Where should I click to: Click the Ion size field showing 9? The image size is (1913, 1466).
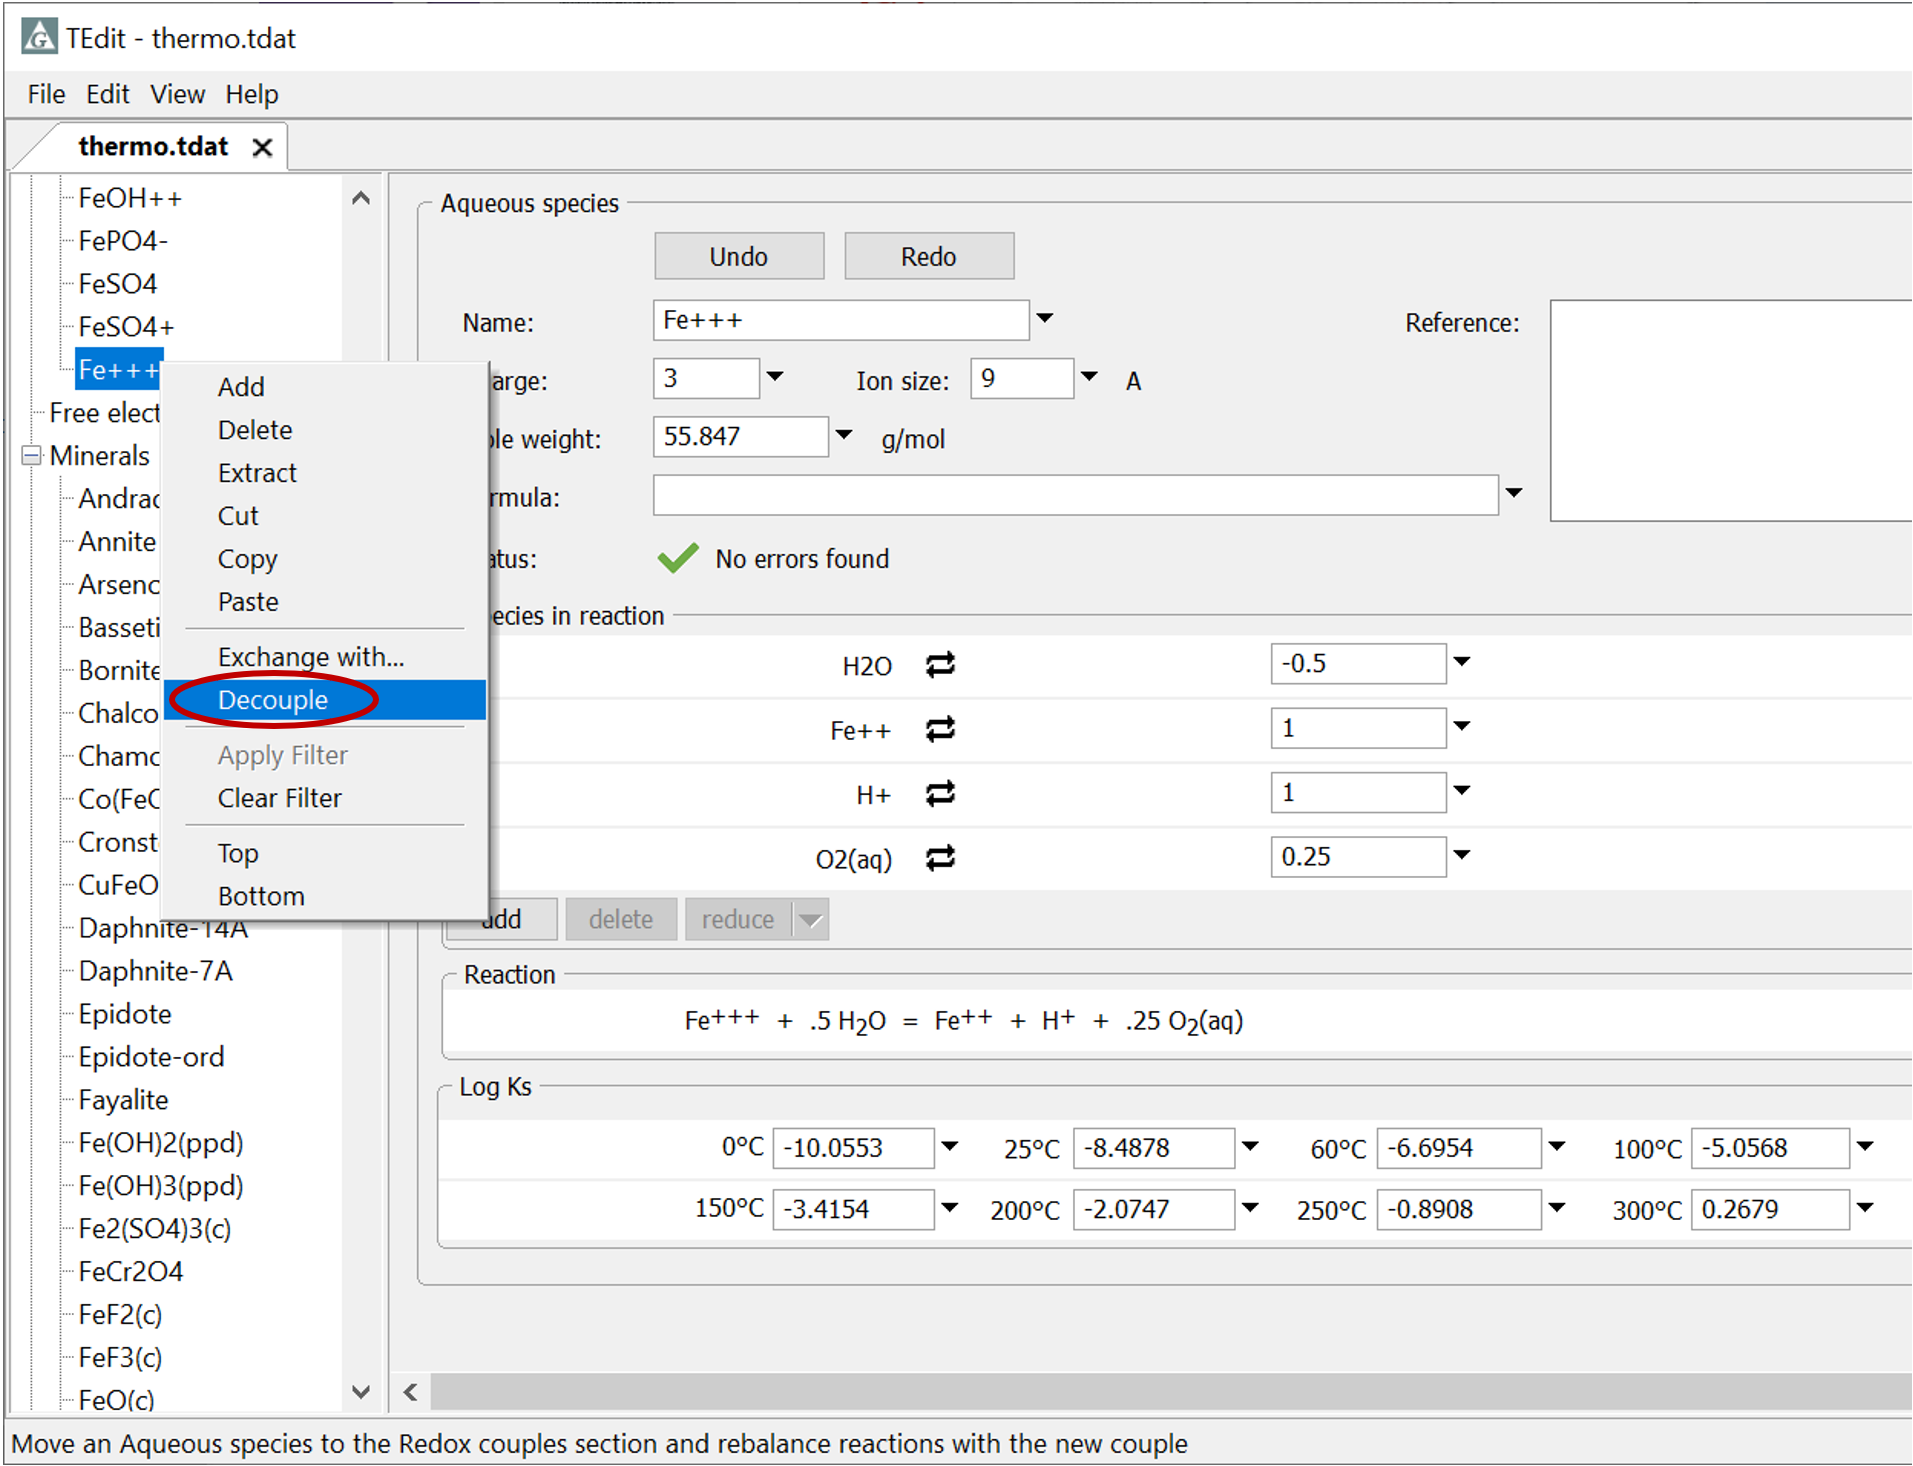point(1022,379)
